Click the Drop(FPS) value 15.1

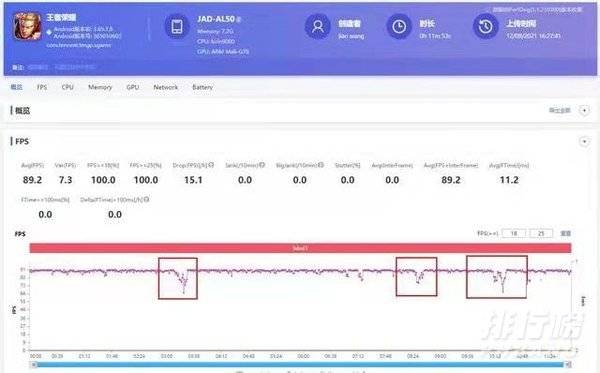193,180
